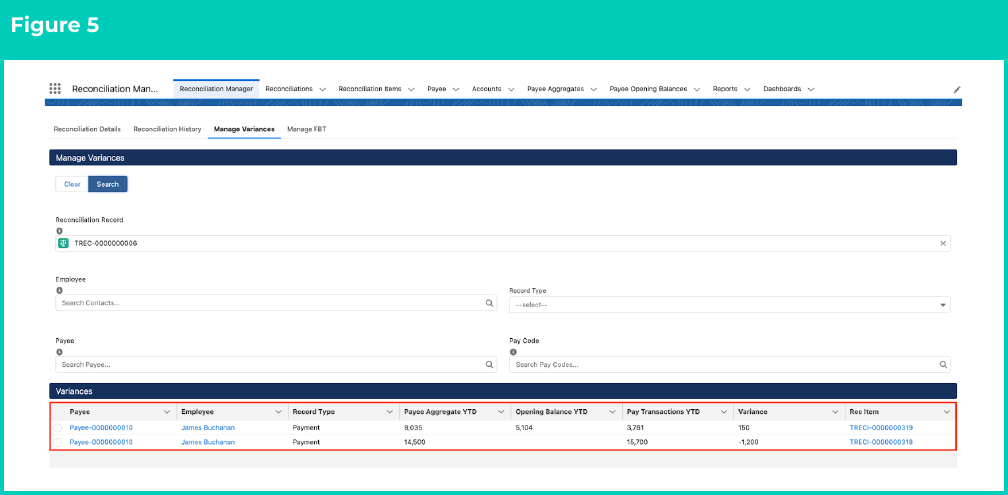Click the Reconciliation Record lookup field
This screenshot has width=1008, height=495.
[503, 244]
